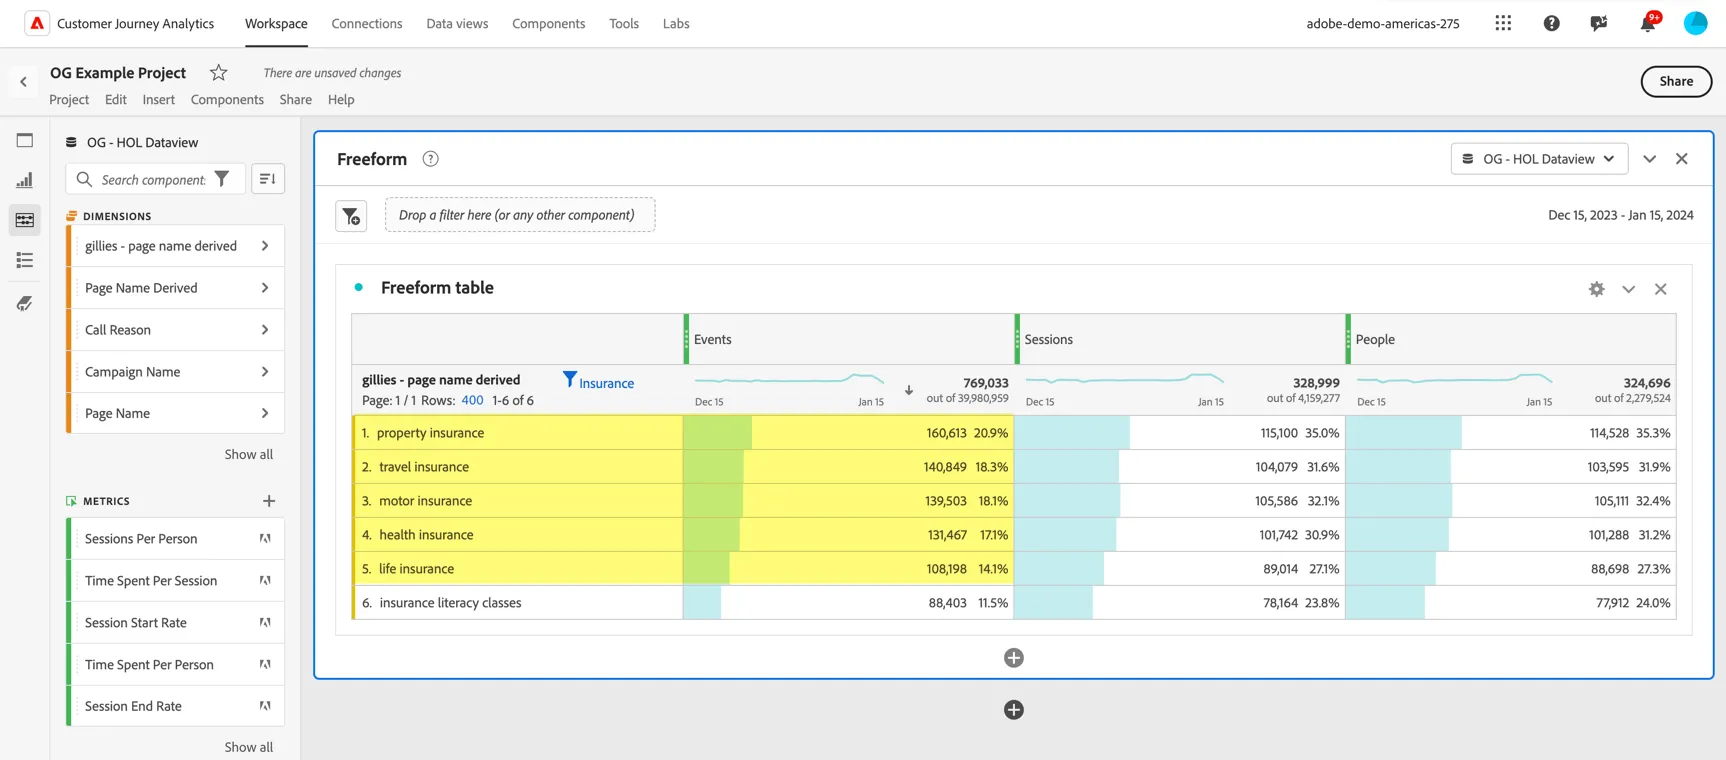Viewport: 1726px width, 760px height.
Task: Expand gillies - page name derived dimension
Action: click(265, 246)
